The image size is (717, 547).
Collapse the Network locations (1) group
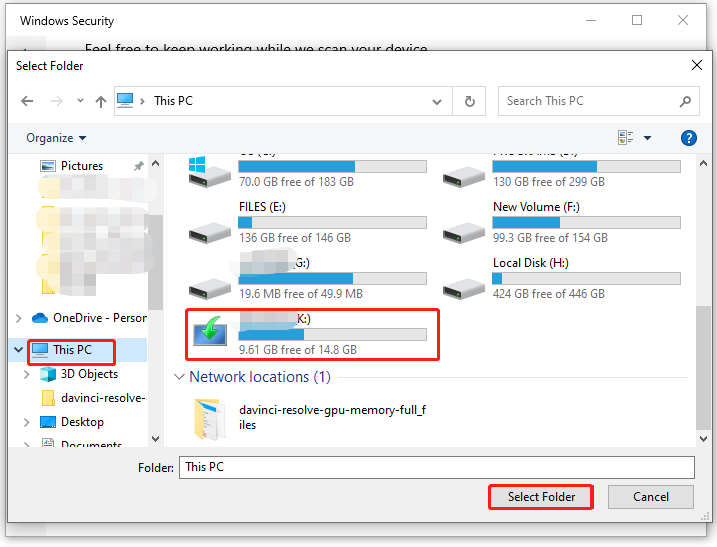(179, 377)
